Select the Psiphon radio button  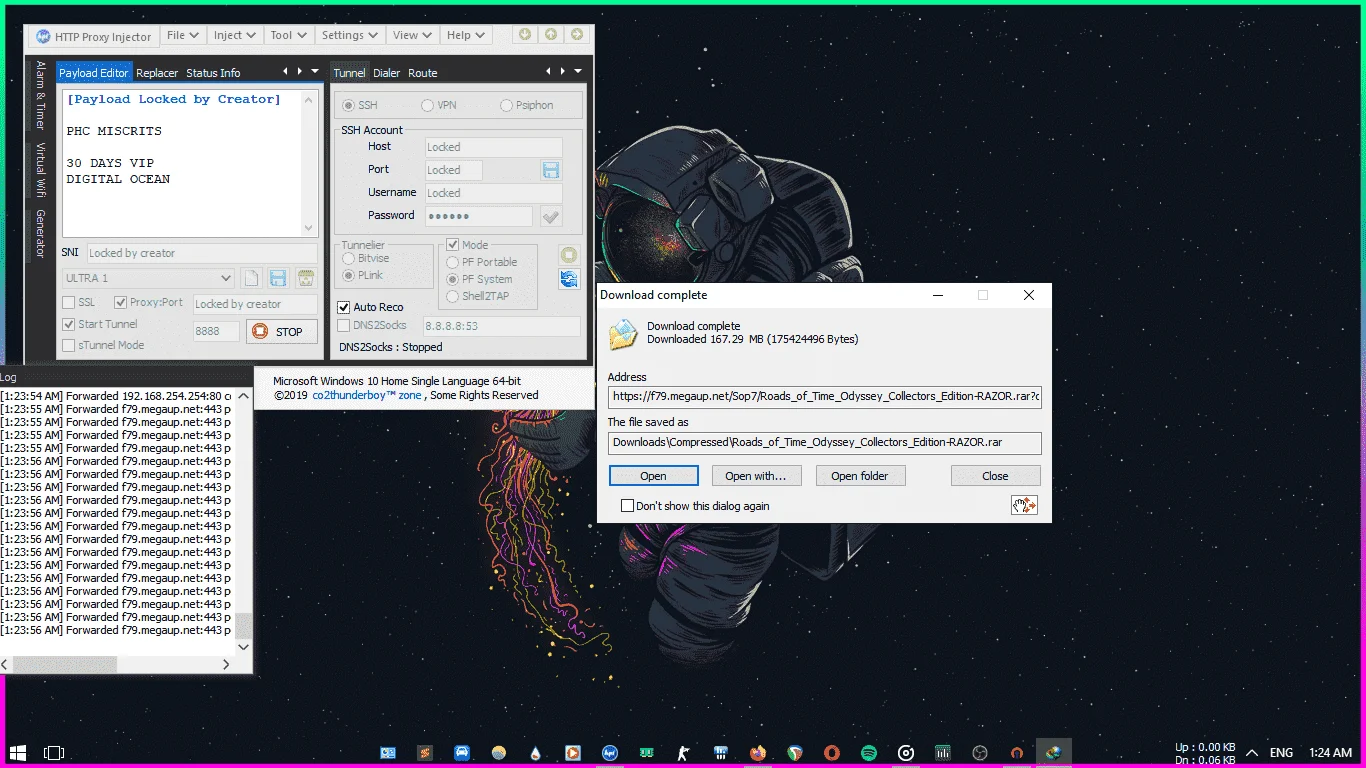506,105
